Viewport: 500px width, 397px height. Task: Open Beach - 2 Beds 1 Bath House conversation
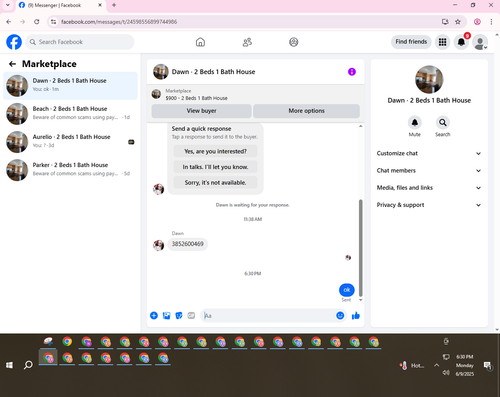point(70,114)
